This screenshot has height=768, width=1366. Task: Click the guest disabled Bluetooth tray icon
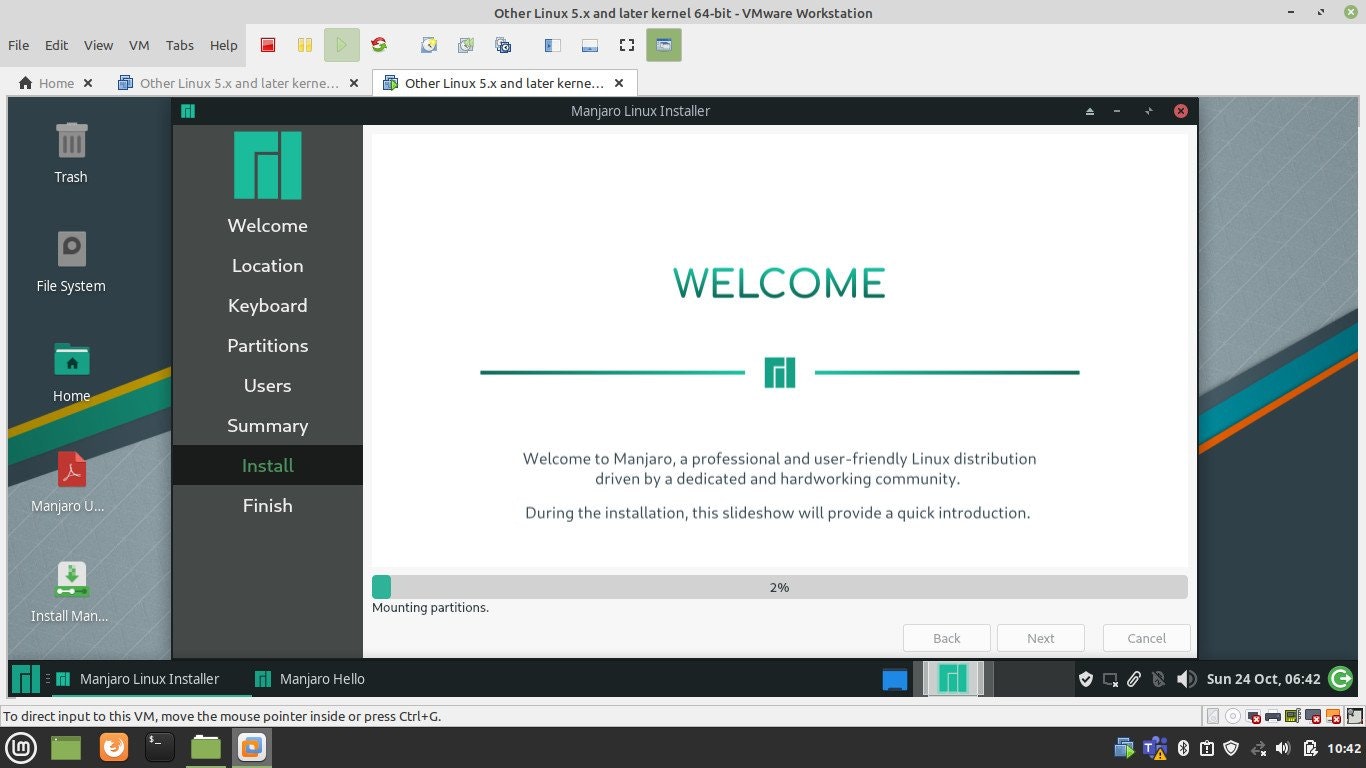click(1158, 679)
